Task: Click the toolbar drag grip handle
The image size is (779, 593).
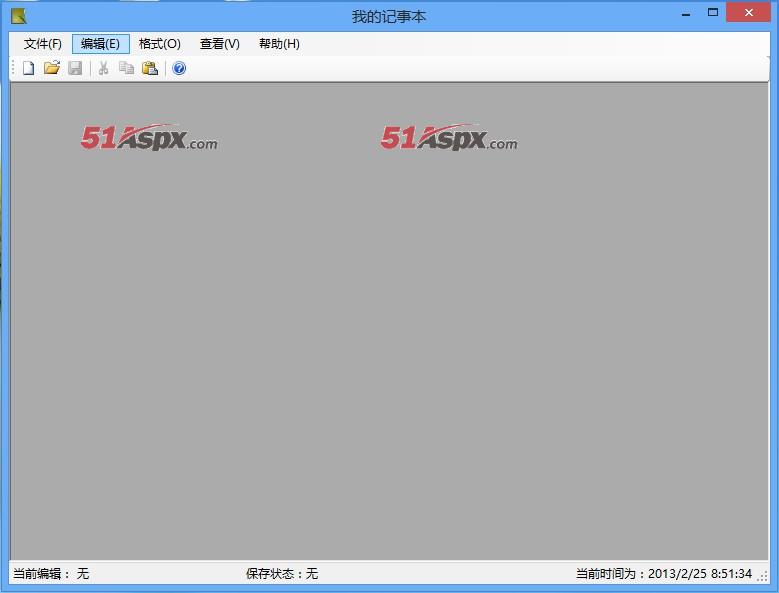Action: [x=13, y=68]
